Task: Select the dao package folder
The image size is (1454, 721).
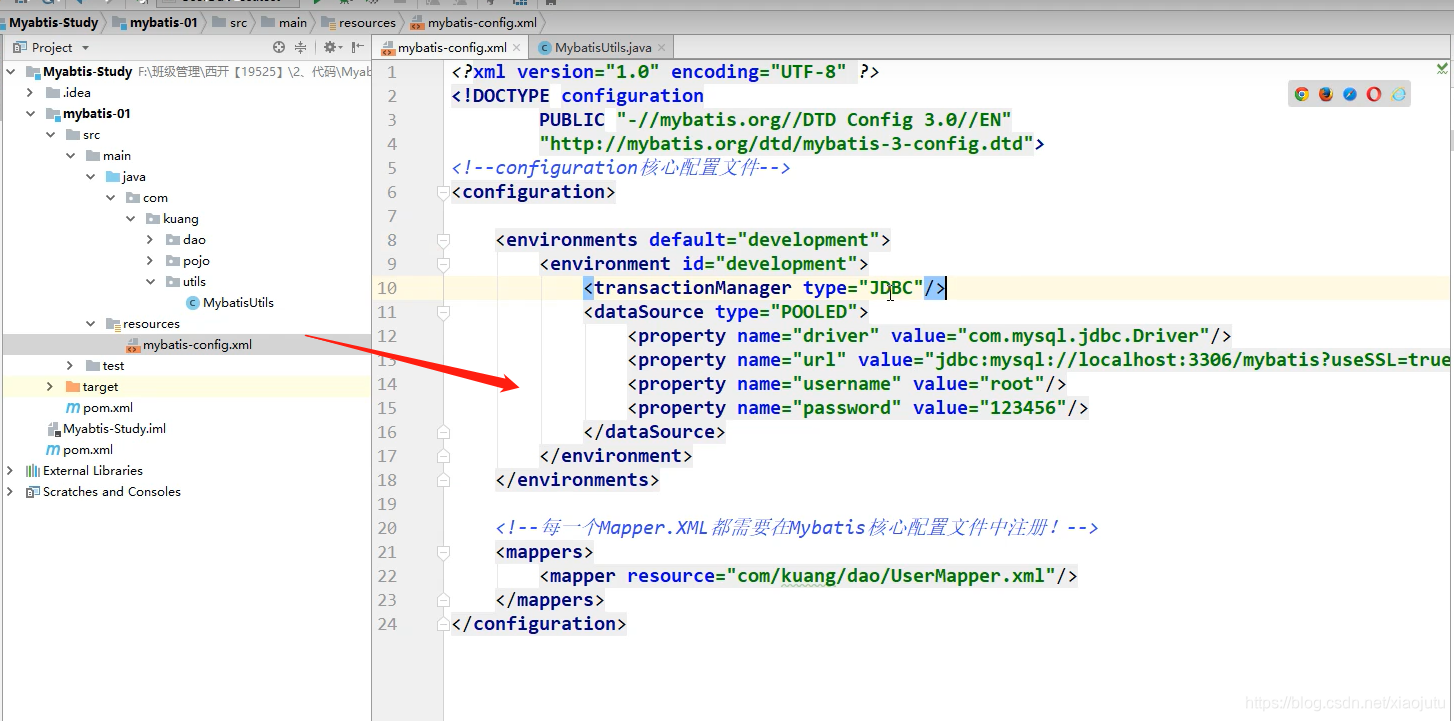Action: click(186, 239)
